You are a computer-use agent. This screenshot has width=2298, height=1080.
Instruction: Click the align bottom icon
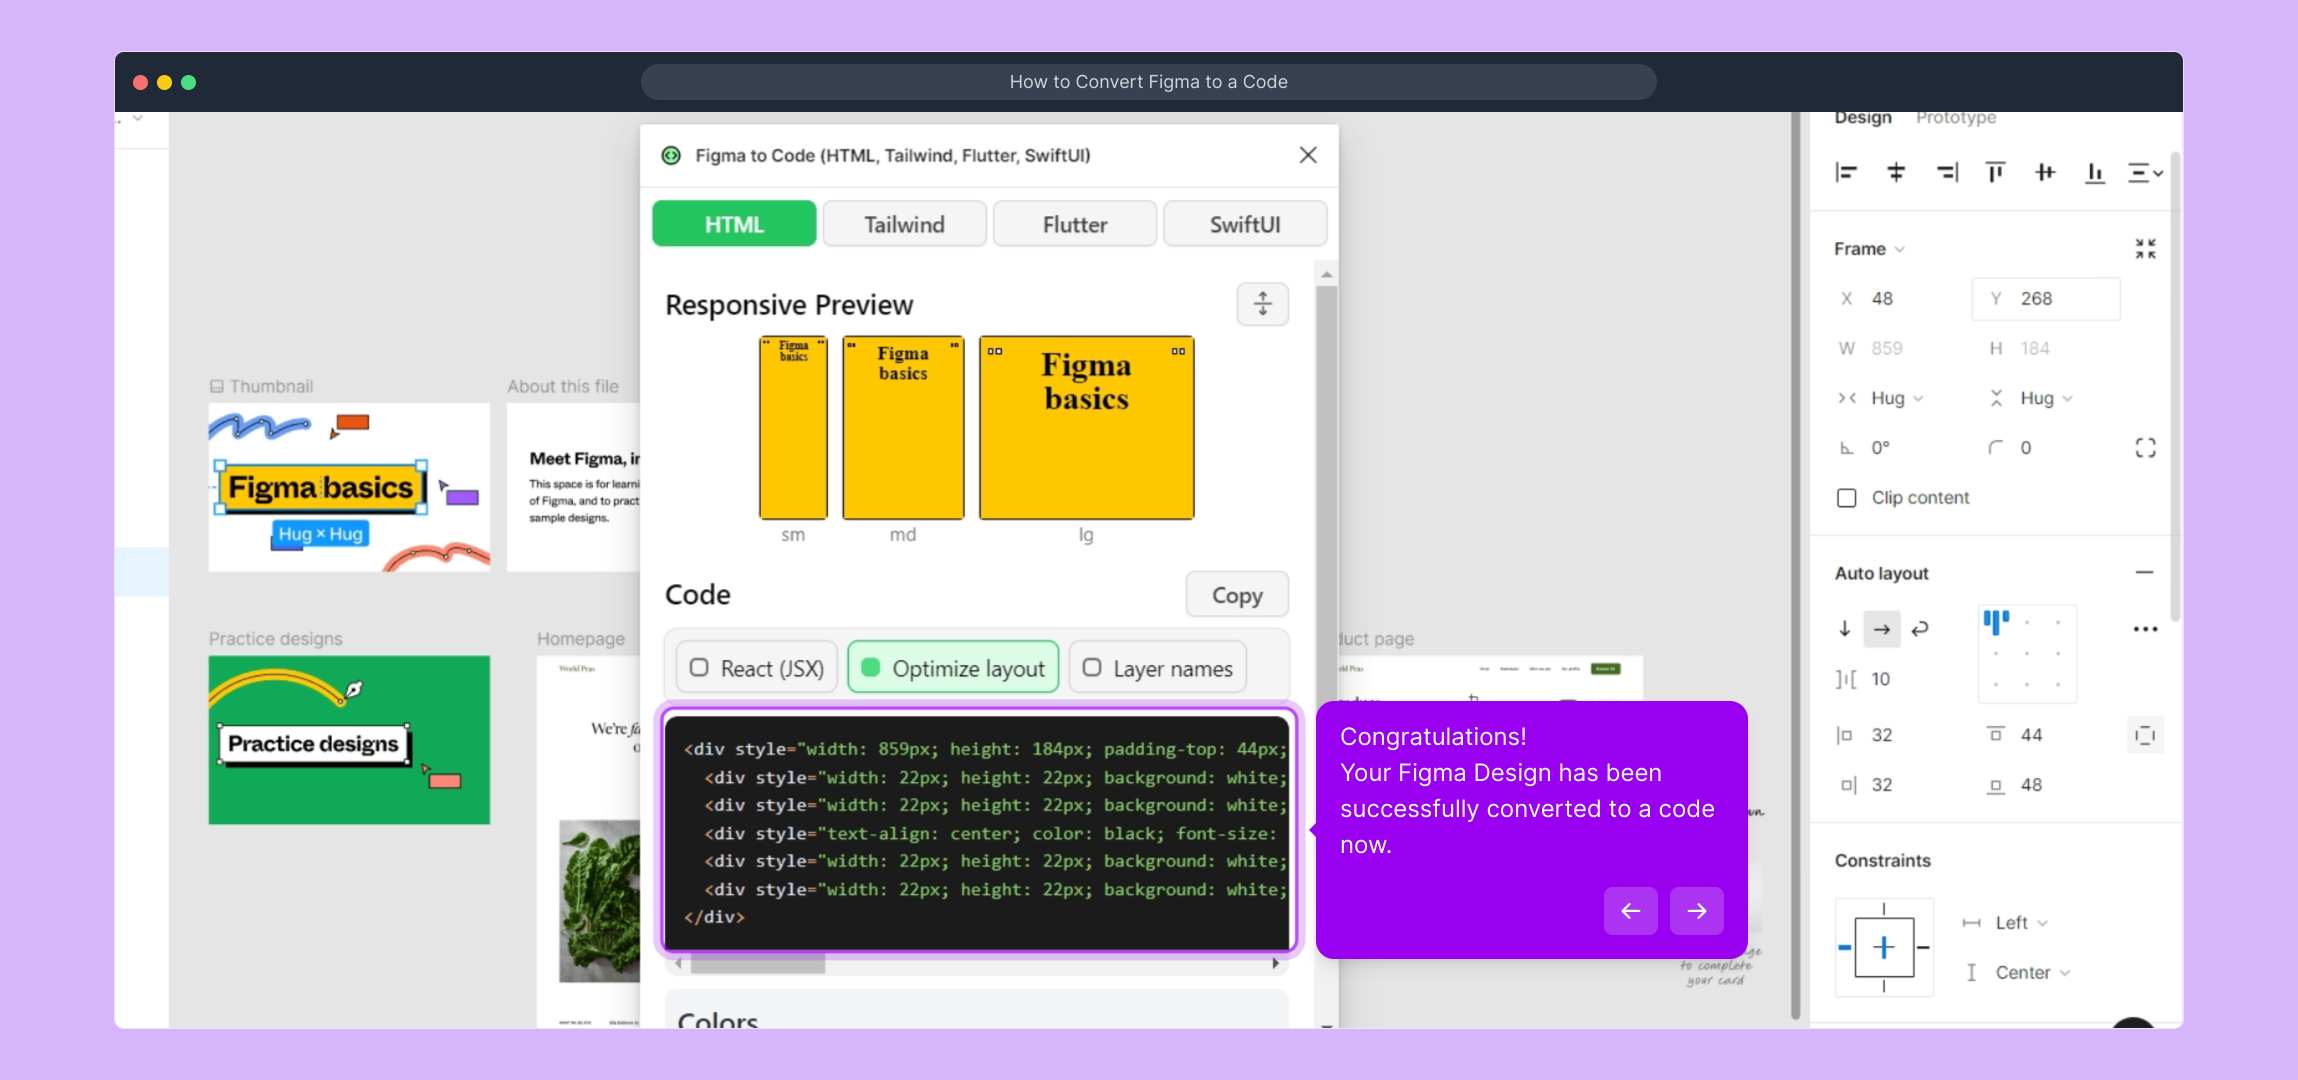[2095, 173]
